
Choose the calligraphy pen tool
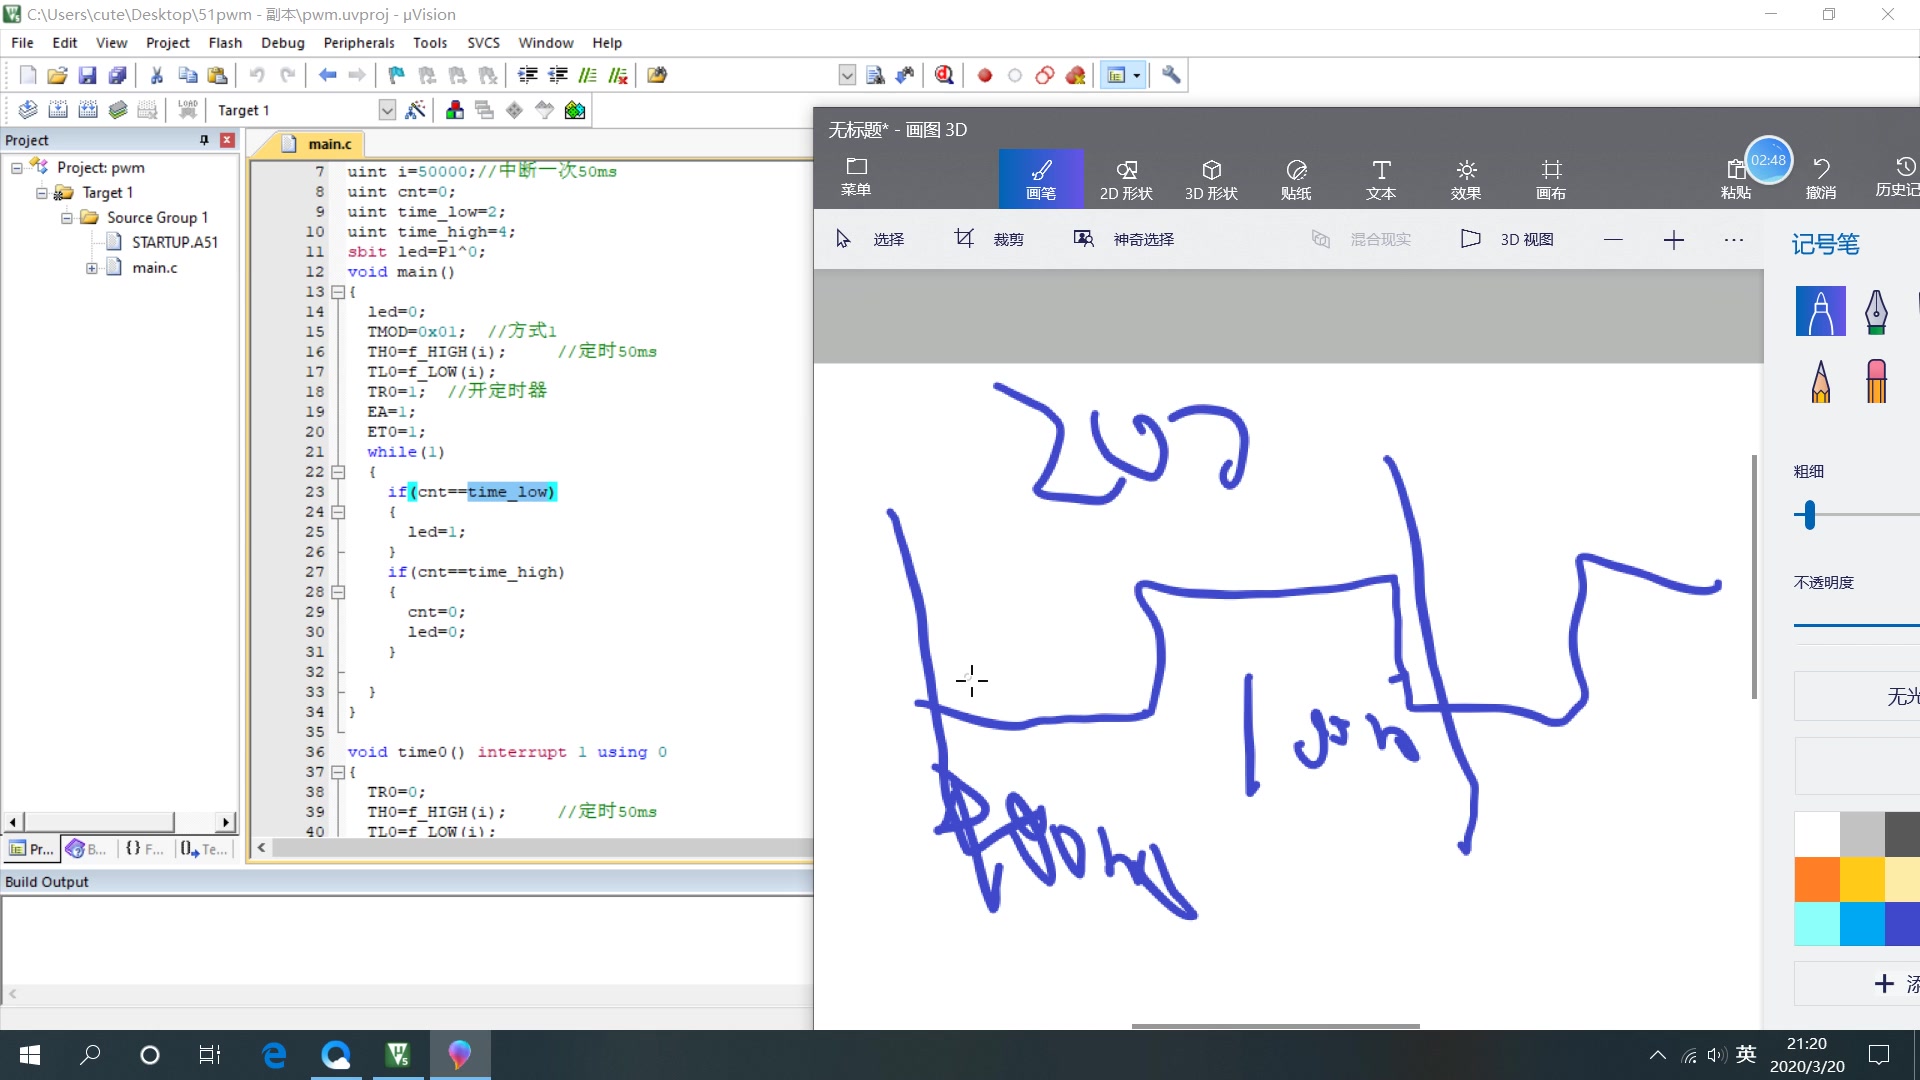coord(1876,311)
